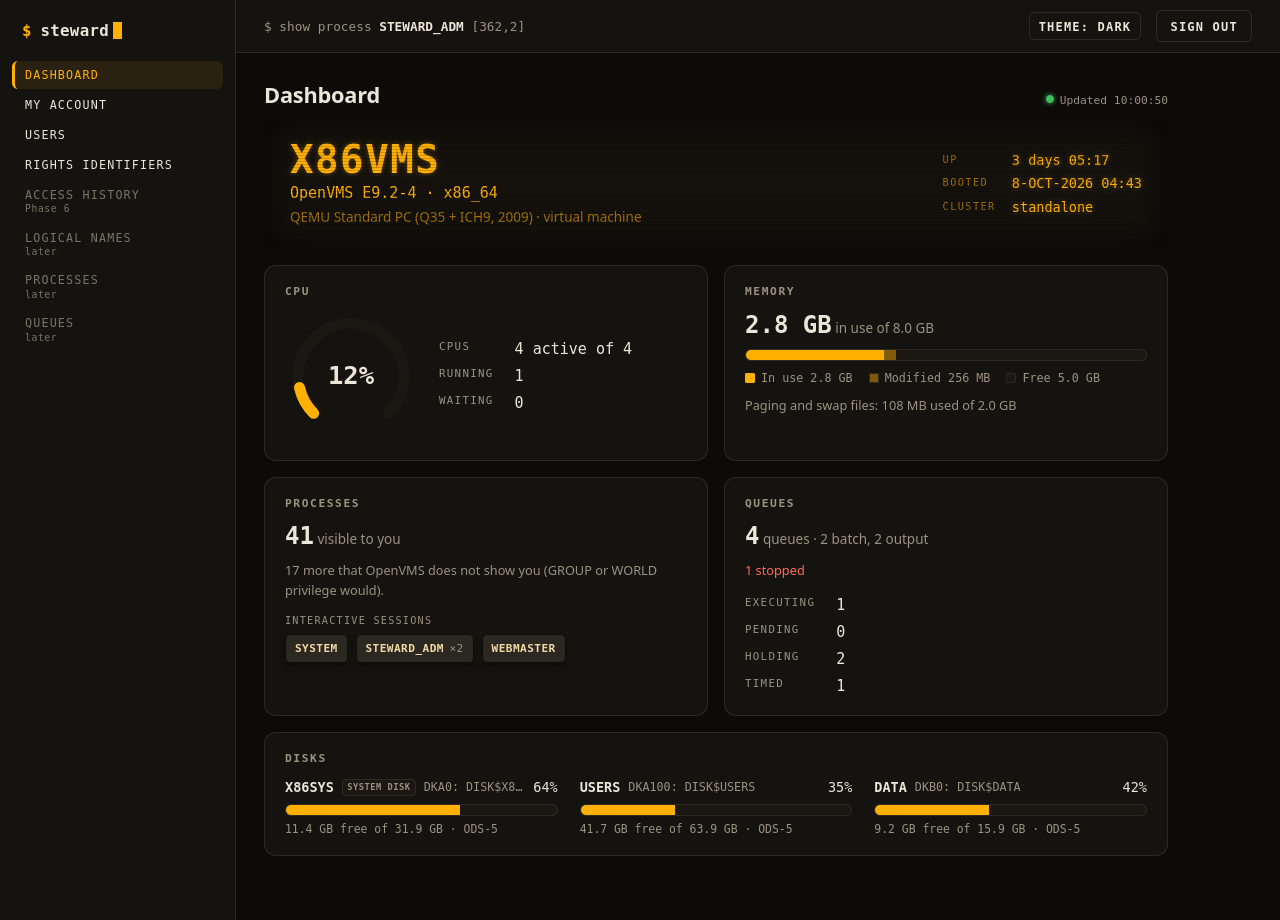Click the 'DKB0: DISK$DATA' device label

968,787
